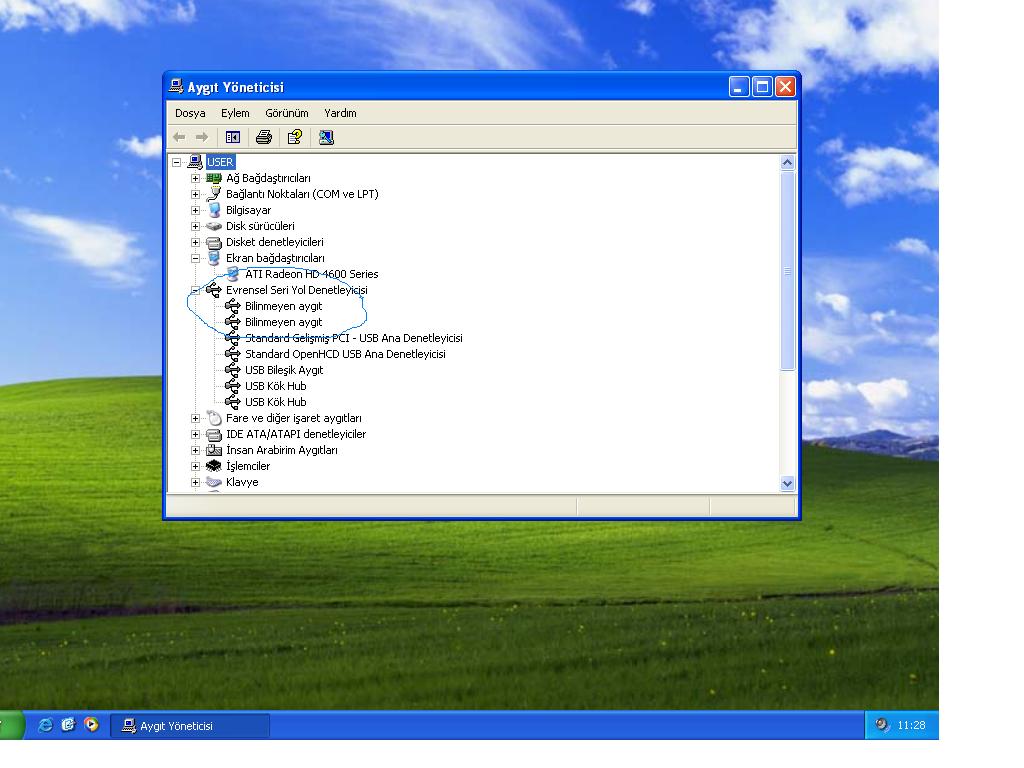Viewport: 1024px width, 768px height.
Task: Expand the İşlemciler node
Action: pos(195,466)
